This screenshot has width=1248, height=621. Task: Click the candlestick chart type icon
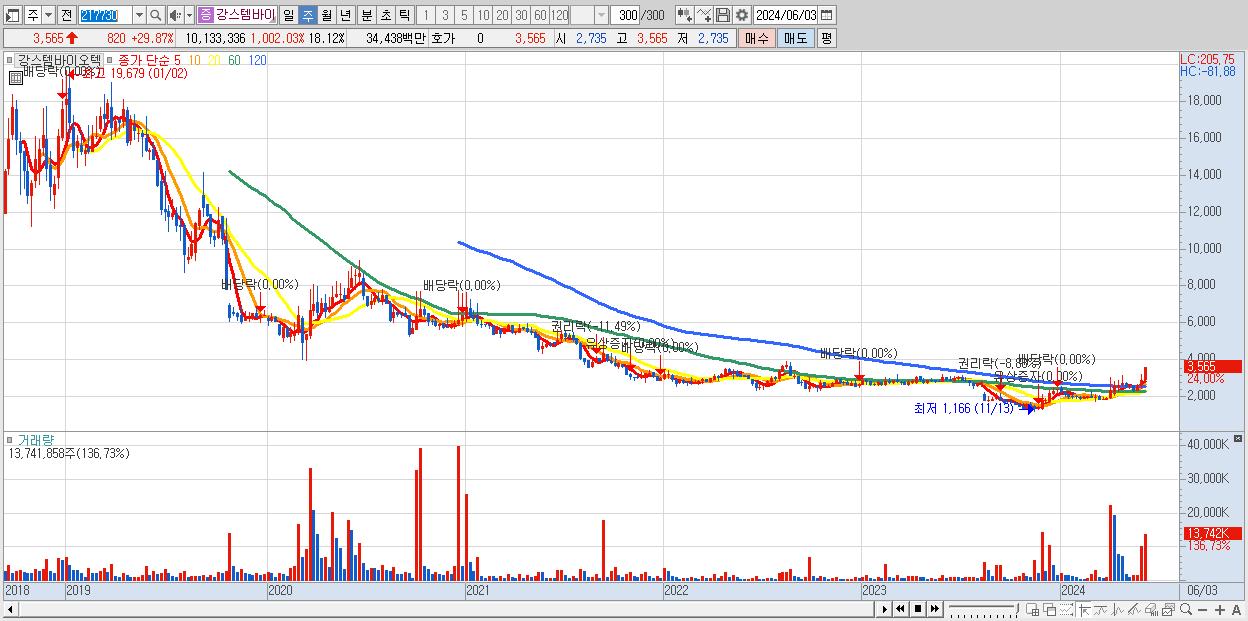(685, 15)
